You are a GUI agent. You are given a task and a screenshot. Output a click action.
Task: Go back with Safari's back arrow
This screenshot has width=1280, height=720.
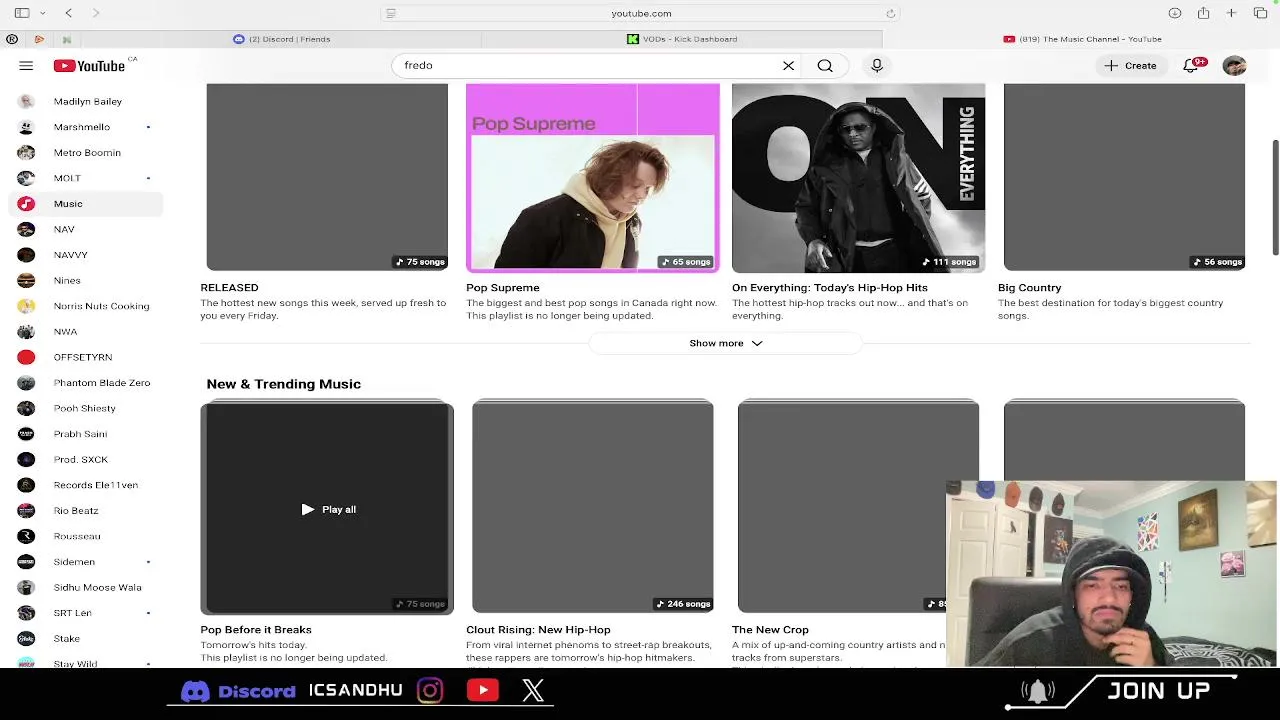pos(68,13)
